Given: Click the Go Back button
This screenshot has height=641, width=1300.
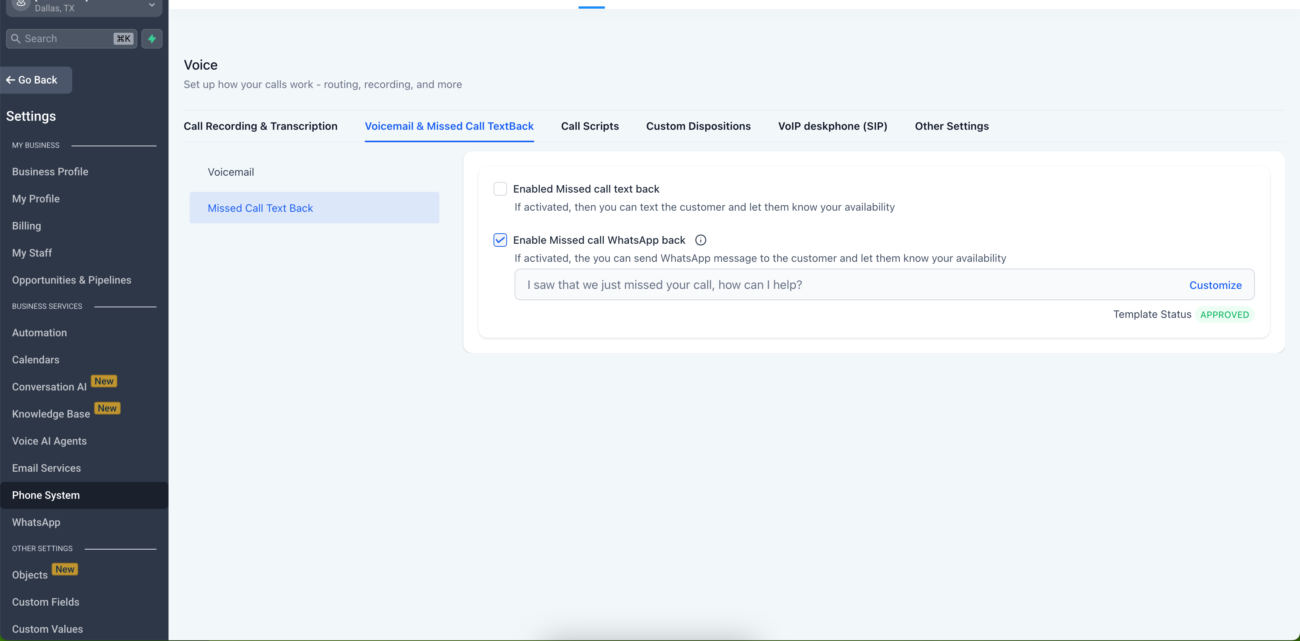Looking at the screenshot, I should click(x=36, y=80).
